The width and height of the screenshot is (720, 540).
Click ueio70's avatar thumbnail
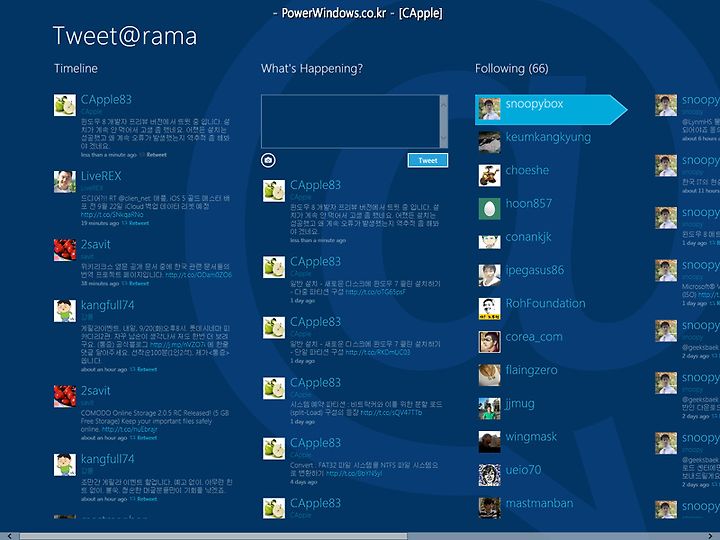coord(489,475)
